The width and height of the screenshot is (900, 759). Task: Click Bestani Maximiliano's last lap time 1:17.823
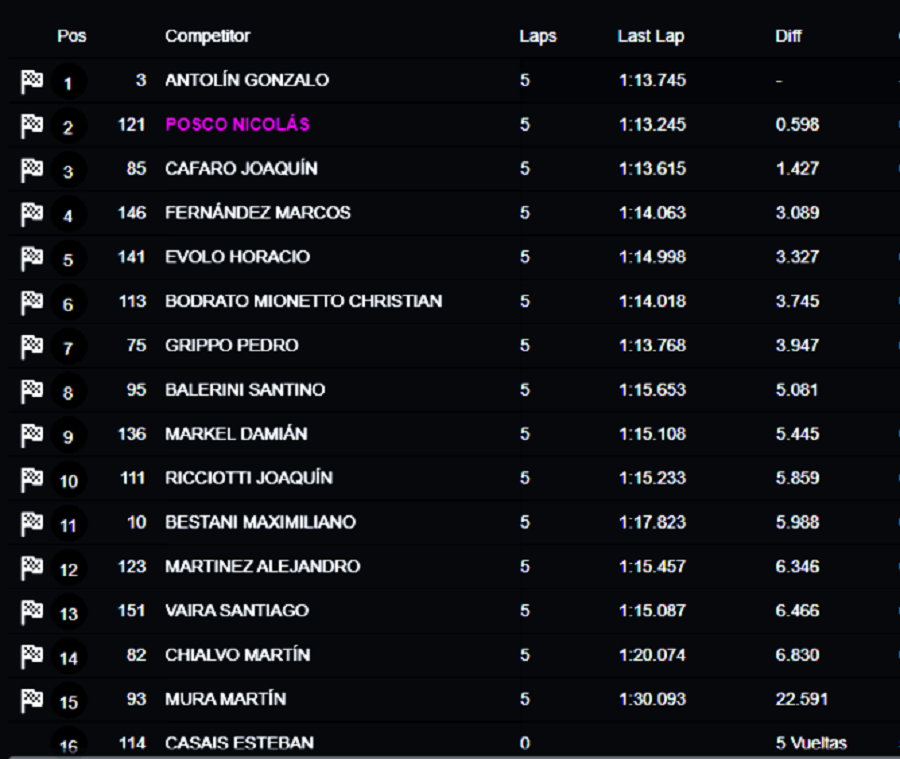(653, 522)
